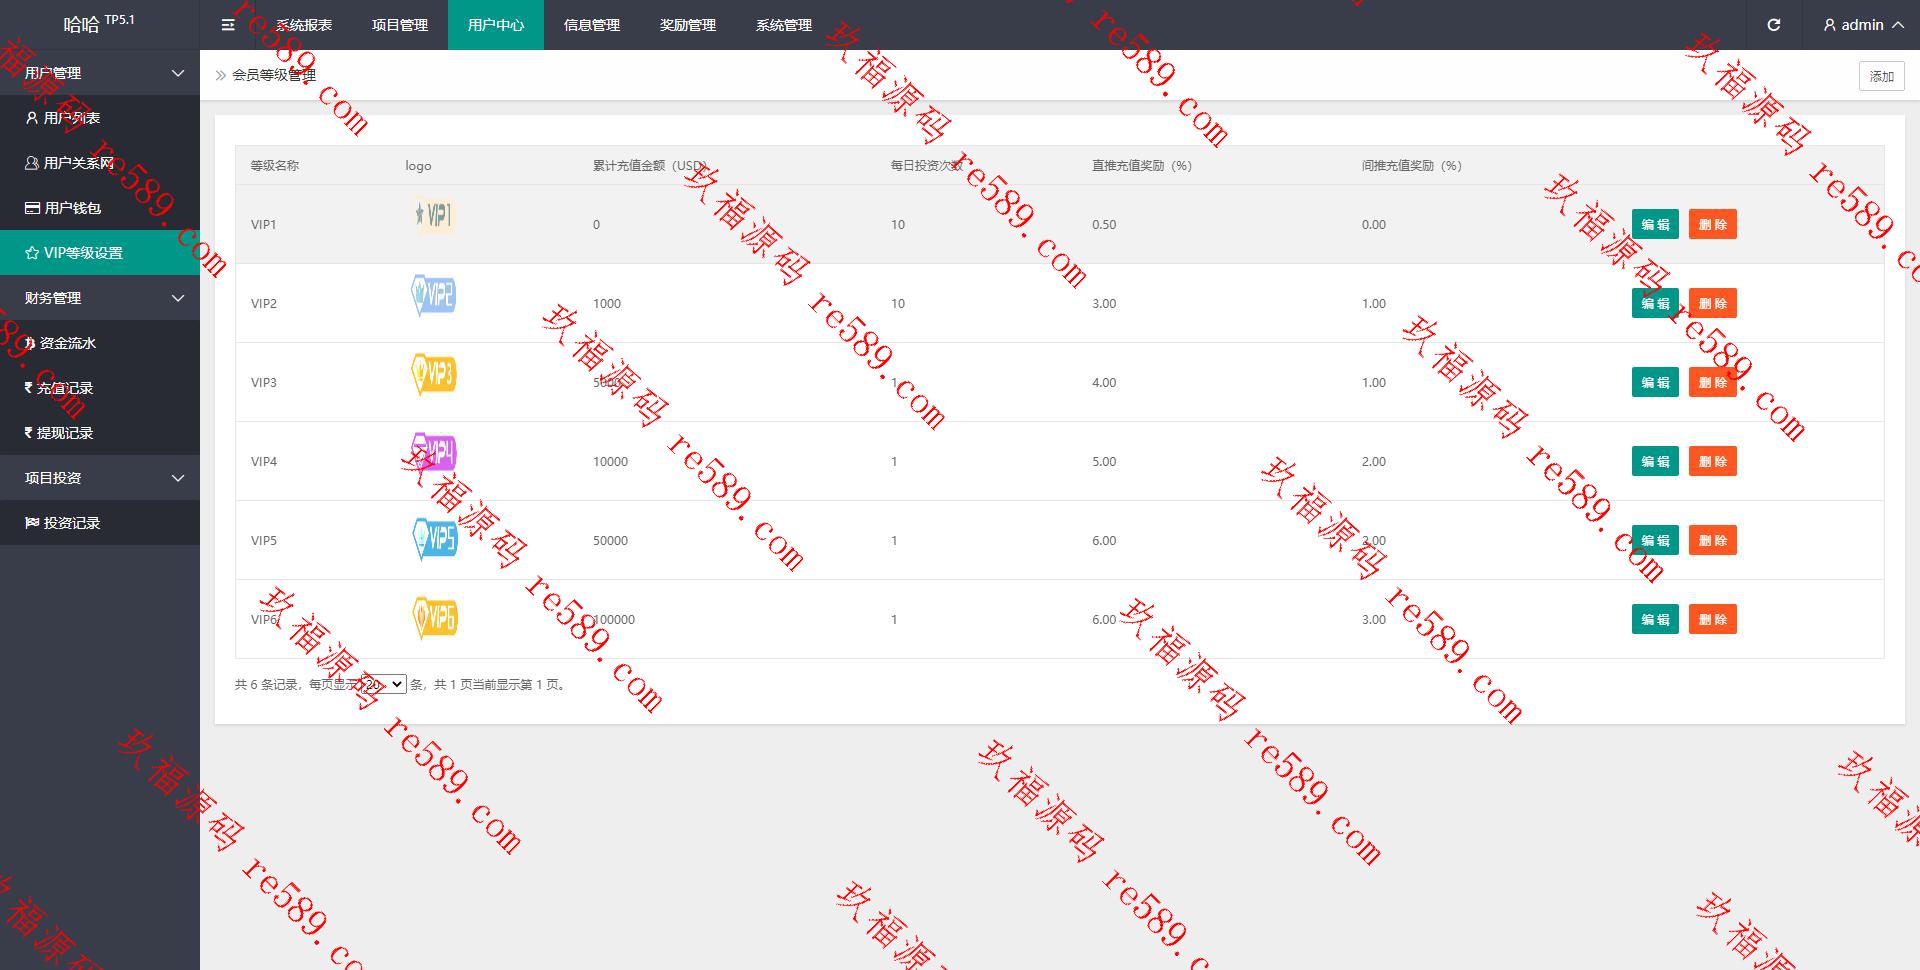Delete the VIP2 row
Viewport: 1920px width, 970px height.
(1713, 303)
